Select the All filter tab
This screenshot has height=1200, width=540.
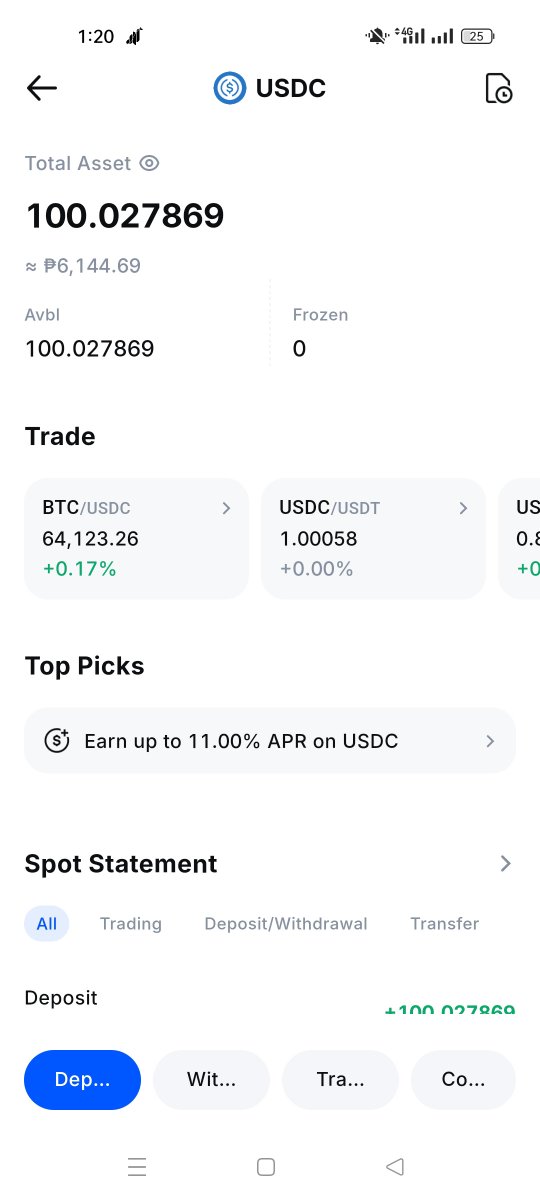click(x=47, y=923)
